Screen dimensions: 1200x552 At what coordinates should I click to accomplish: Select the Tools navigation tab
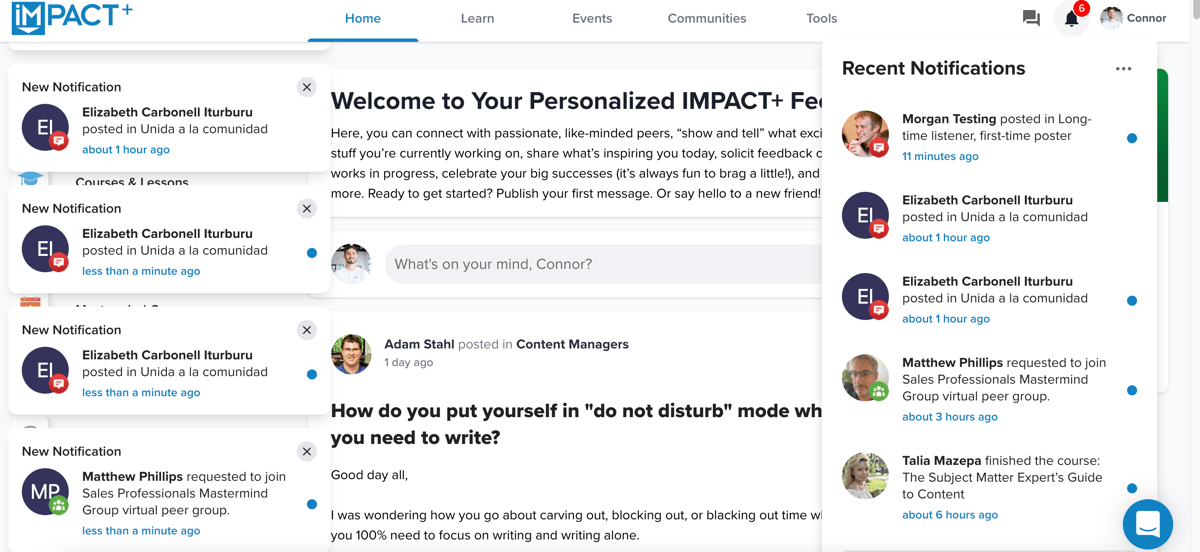pyautogui.click(x=821, y=18)
